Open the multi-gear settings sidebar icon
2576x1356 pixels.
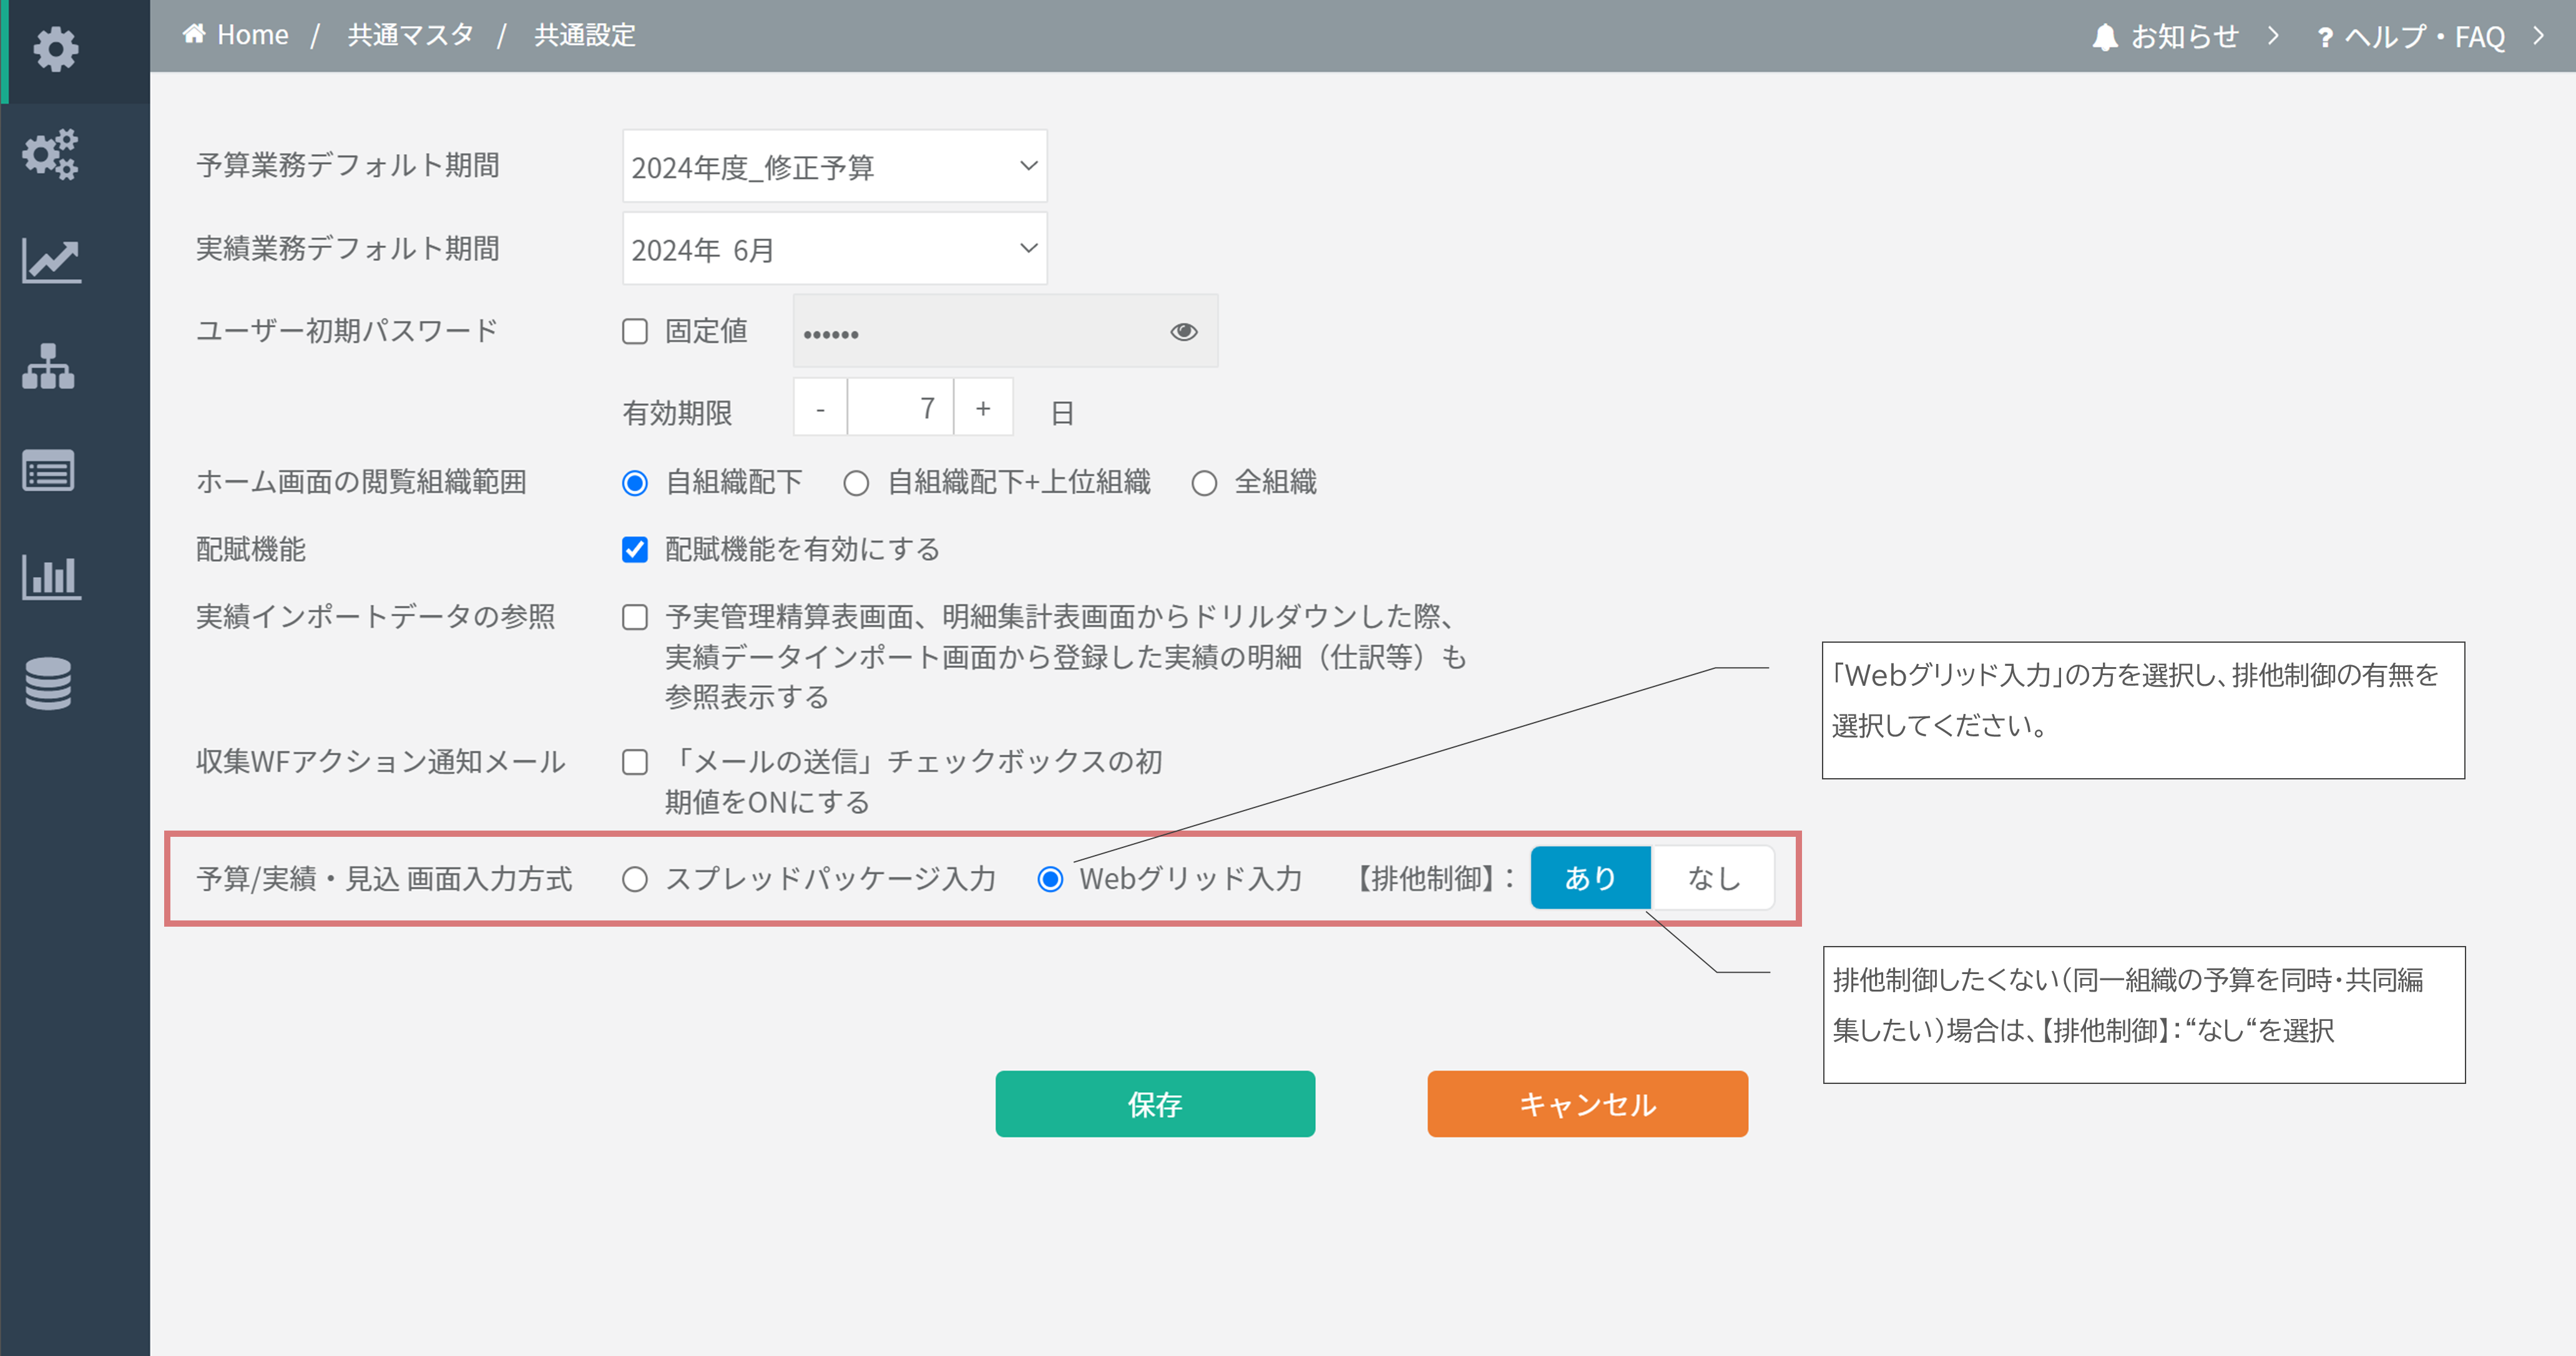click(x=50, y=154)
